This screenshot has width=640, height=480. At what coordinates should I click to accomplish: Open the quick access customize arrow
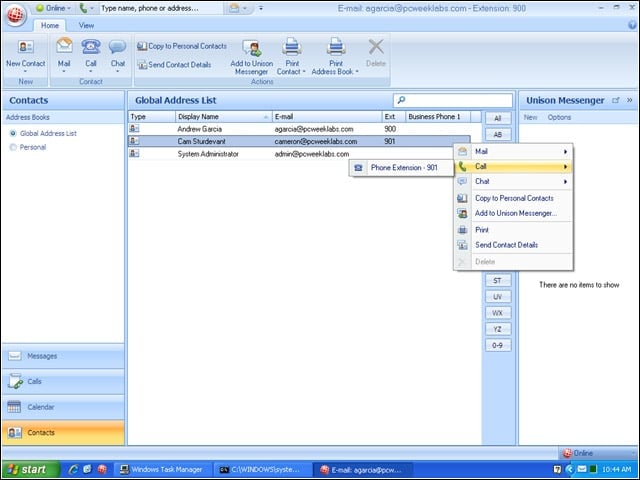(x=261, y=8)
